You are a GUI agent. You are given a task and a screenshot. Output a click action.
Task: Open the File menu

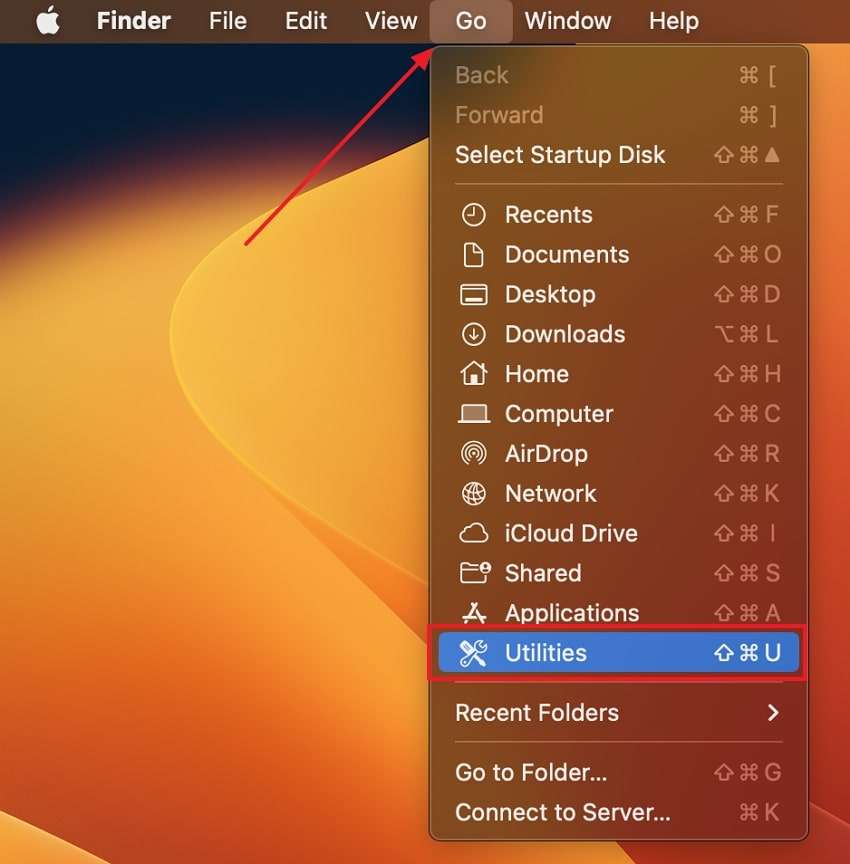click(228, 21)
